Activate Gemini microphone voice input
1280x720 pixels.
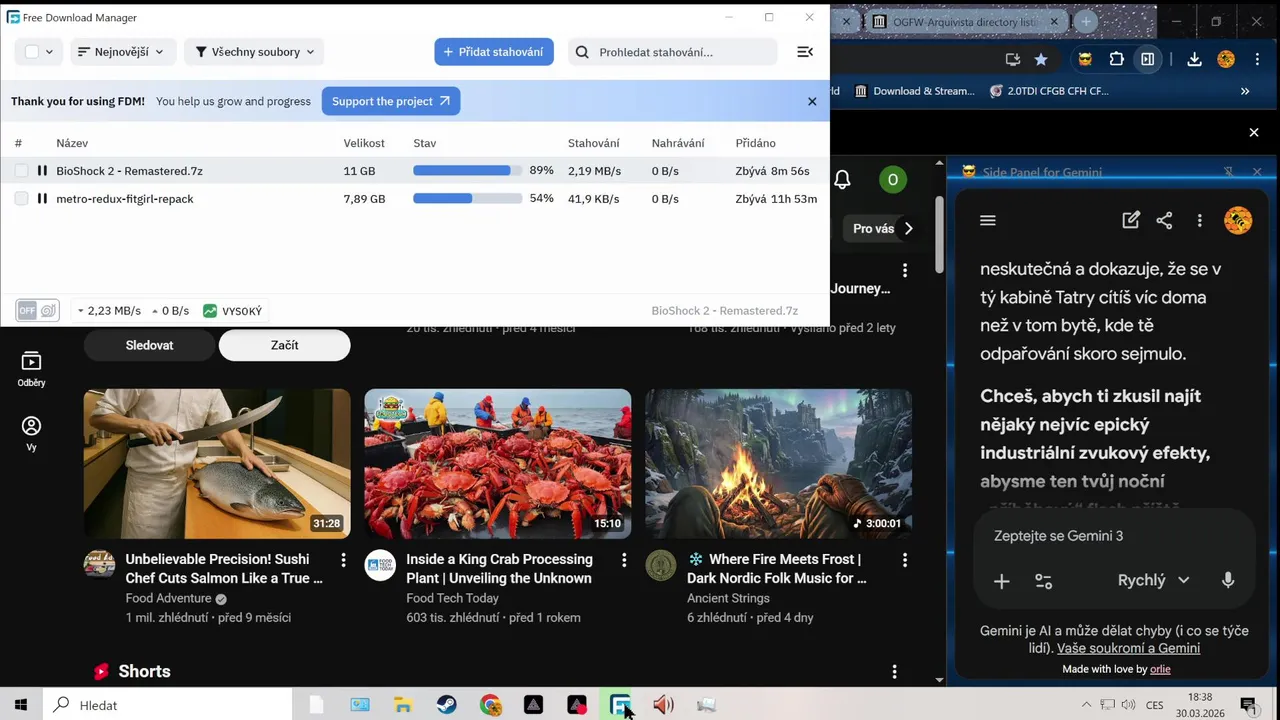pos(1228,580)
